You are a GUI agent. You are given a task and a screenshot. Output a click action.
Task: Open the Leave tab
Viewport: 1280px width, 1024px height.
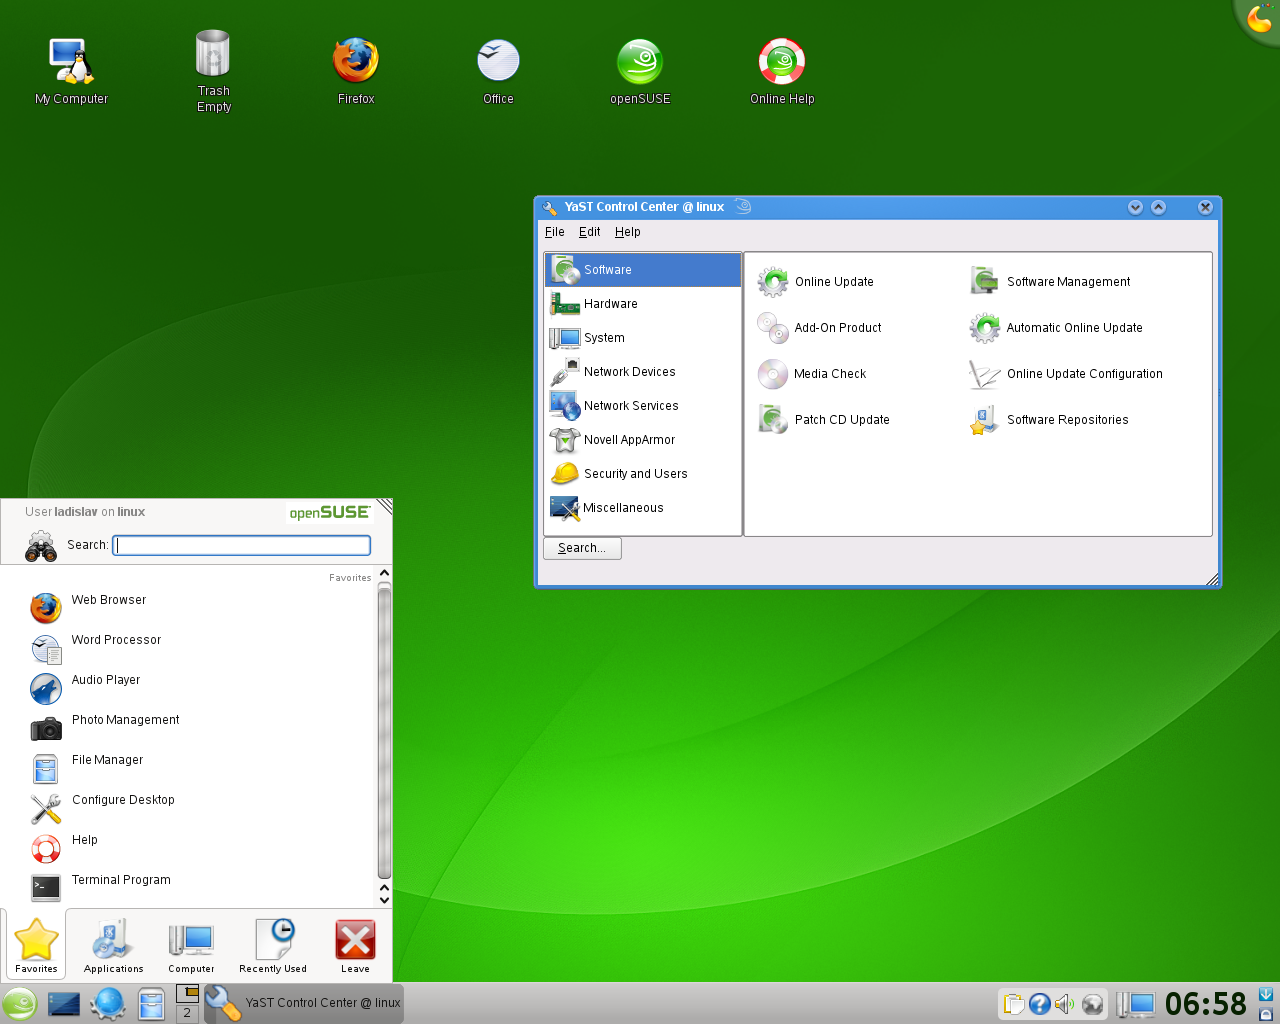355,945
